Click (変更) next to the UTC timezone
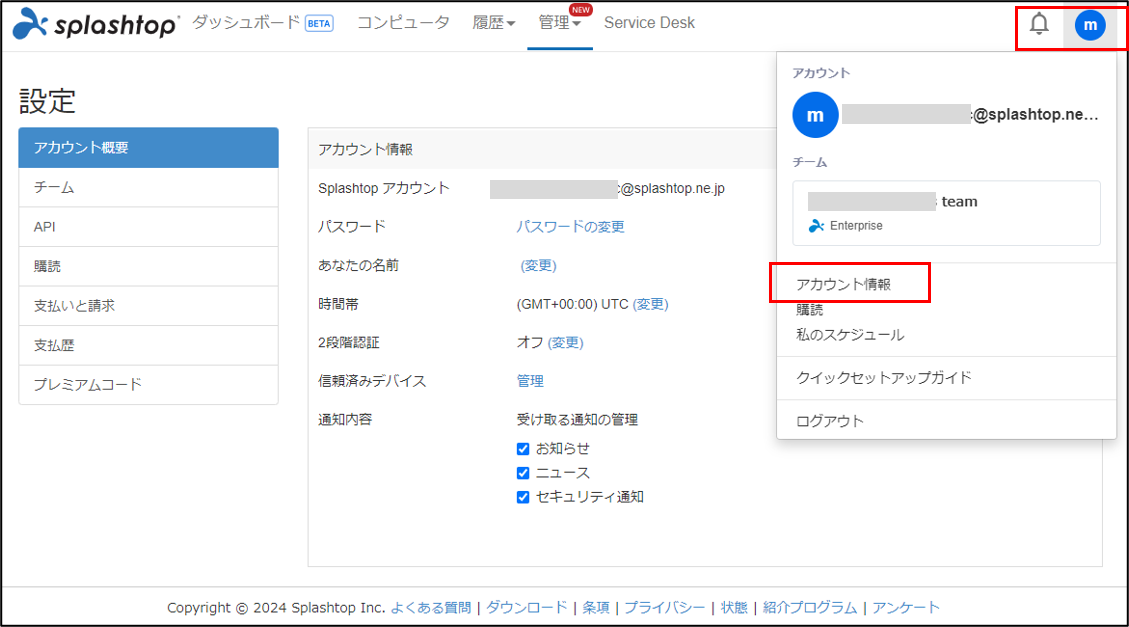This screenshot has width=1129, height=627. (x=650, y=305)
